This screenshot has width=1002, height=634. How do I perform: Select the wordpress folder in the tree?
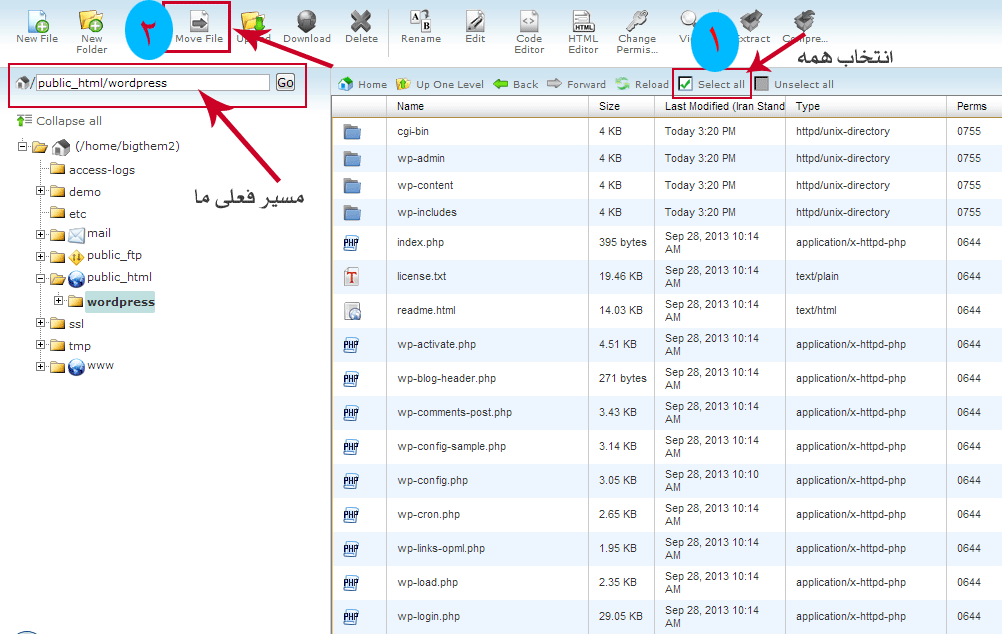point(121,302)
